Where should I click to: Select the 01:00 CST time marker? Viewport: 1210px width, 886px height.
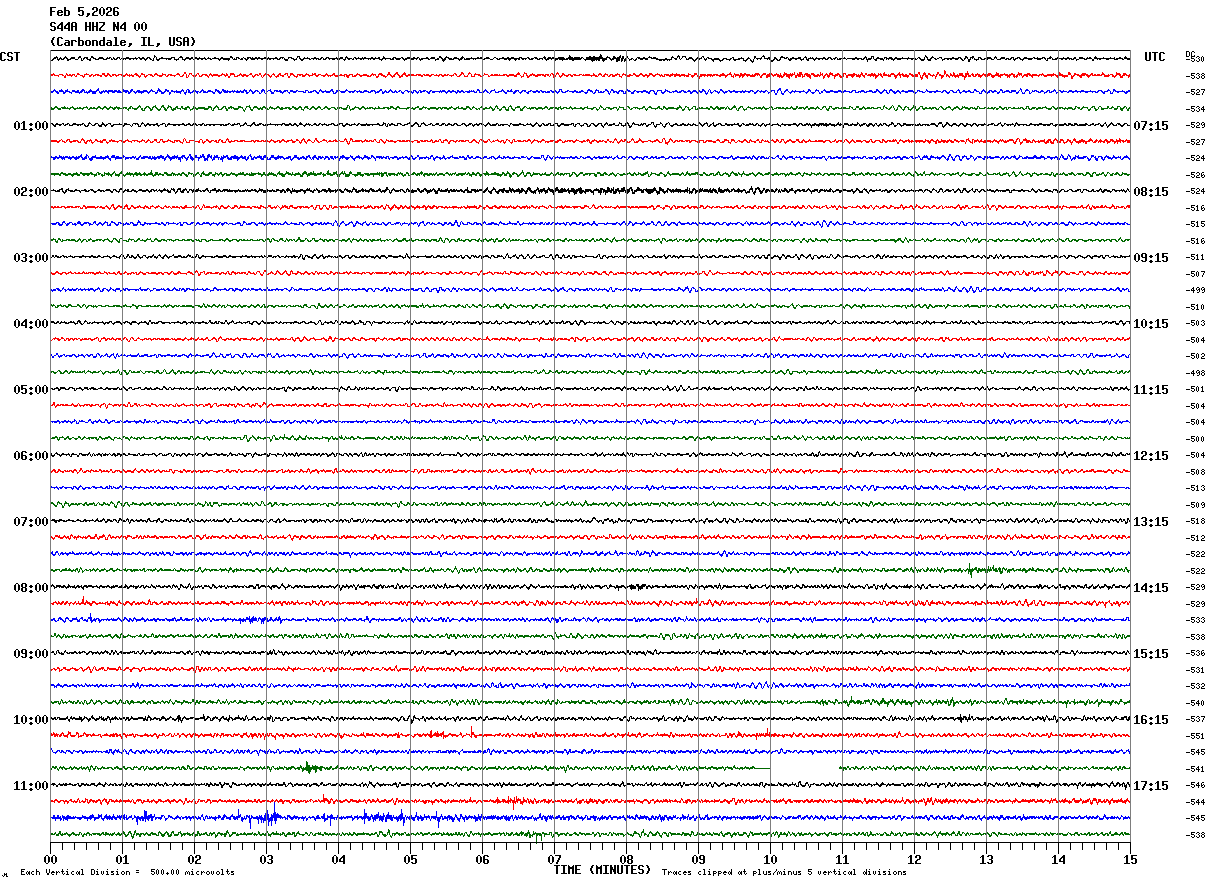pos(30,126)
